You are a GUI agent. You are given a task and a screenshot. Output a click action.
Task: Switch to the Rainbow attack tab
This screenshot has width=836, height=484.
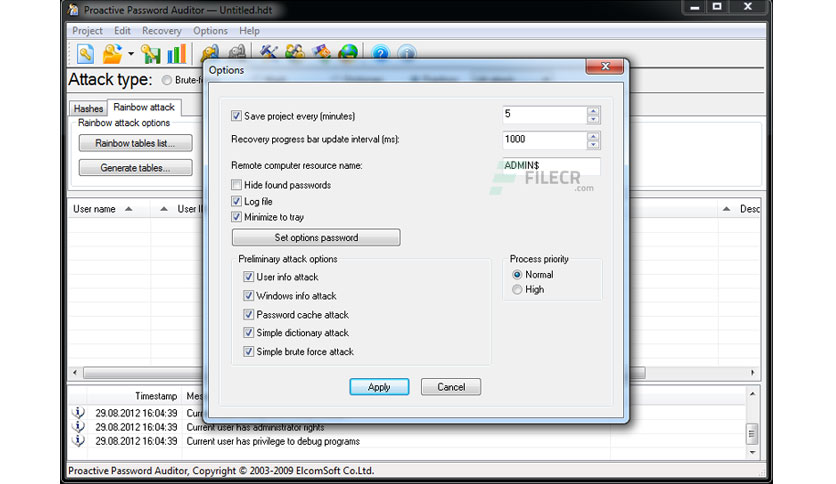click(144, 107)
